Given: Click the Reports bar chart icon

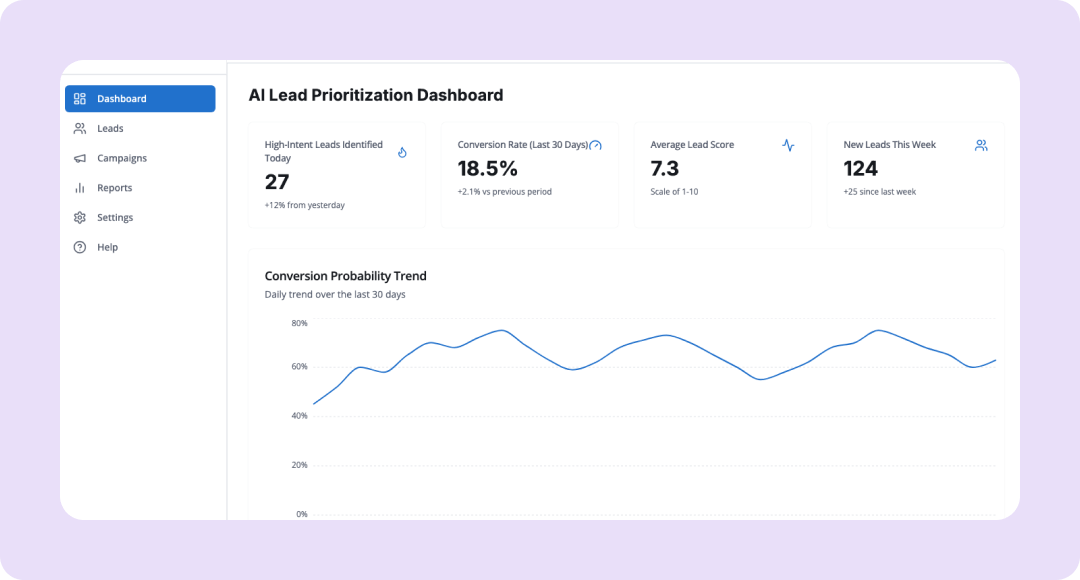Looking at the screenshot, I should pyautogui.click(x=80, y=188).
